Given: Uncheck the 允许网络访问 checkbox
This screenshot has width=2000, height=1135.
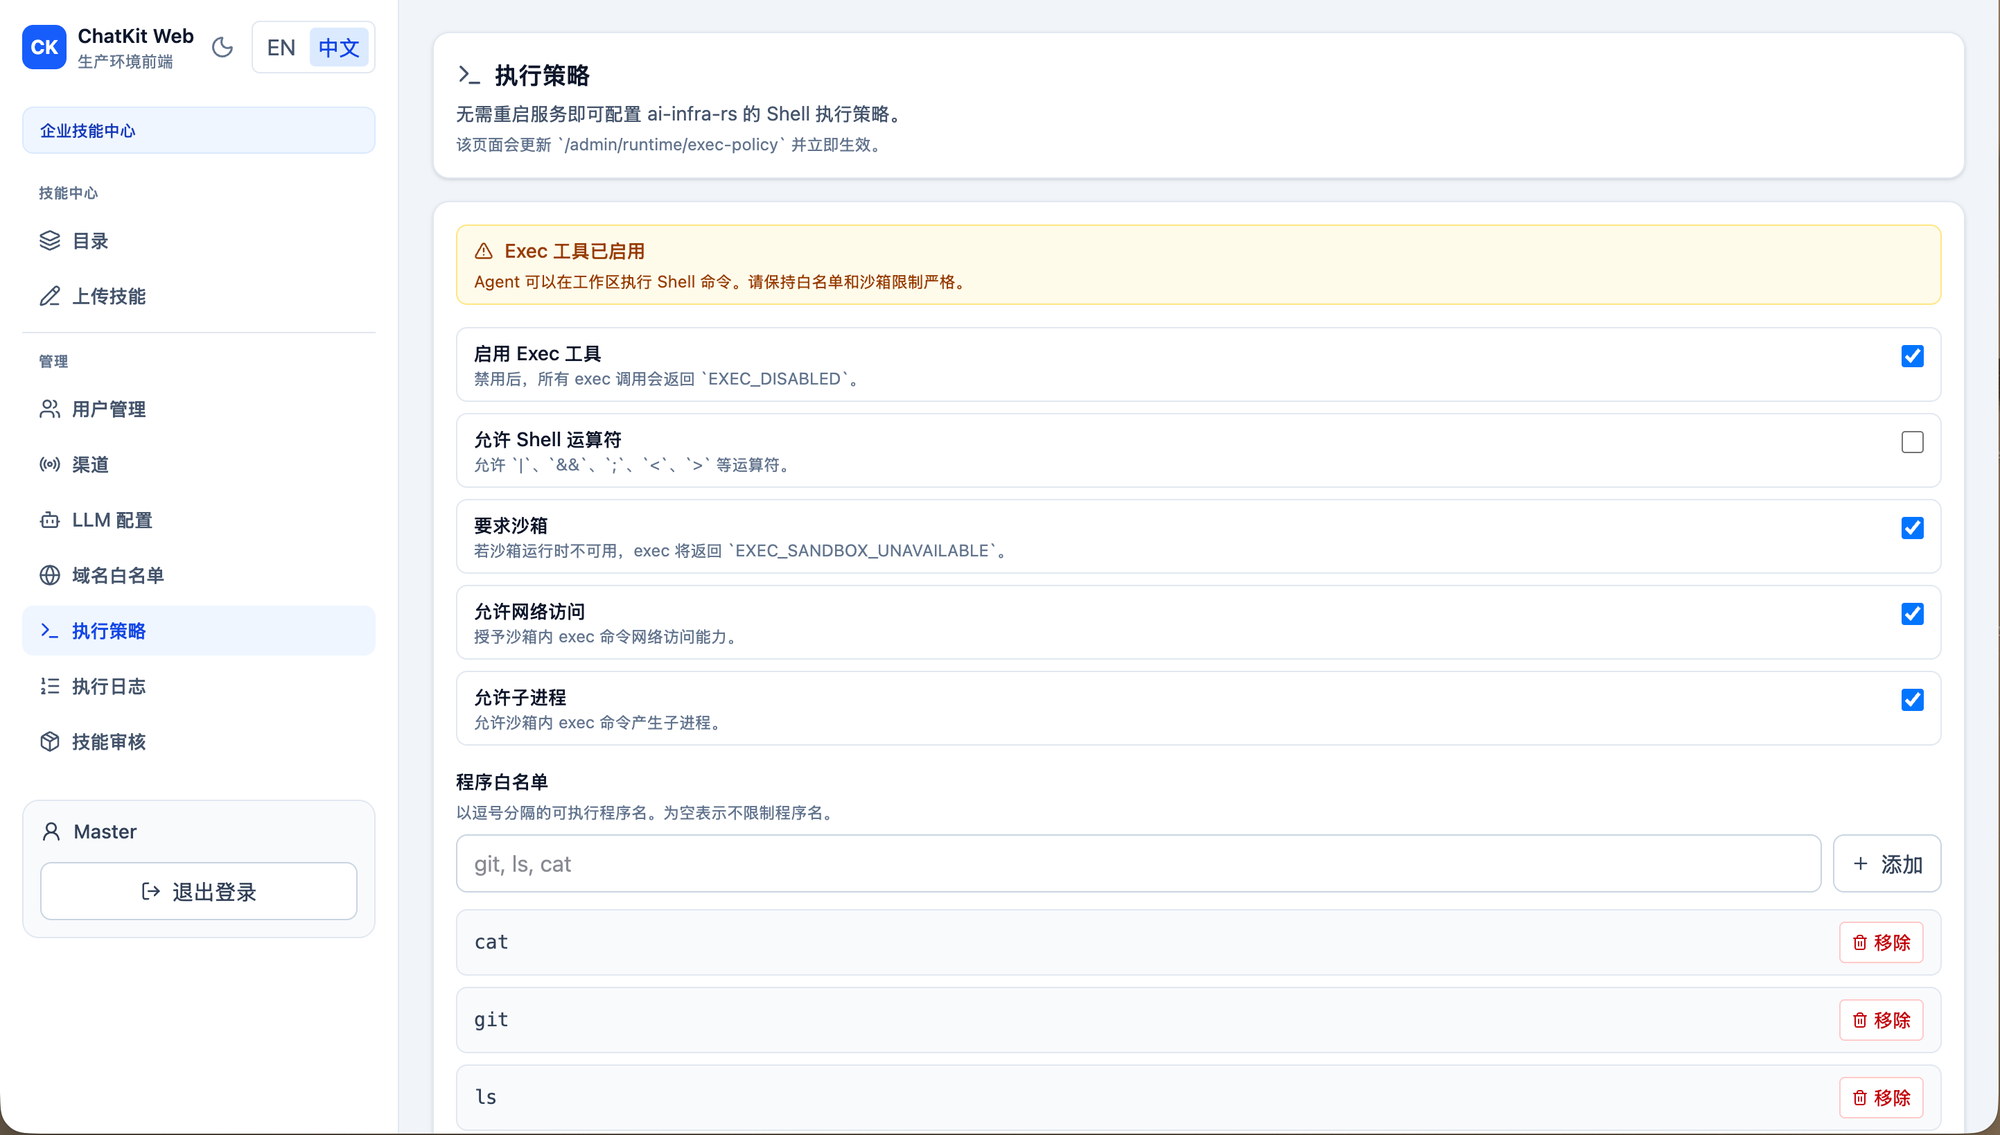Looking at the screenshot, I should [x=1912, y=614].
